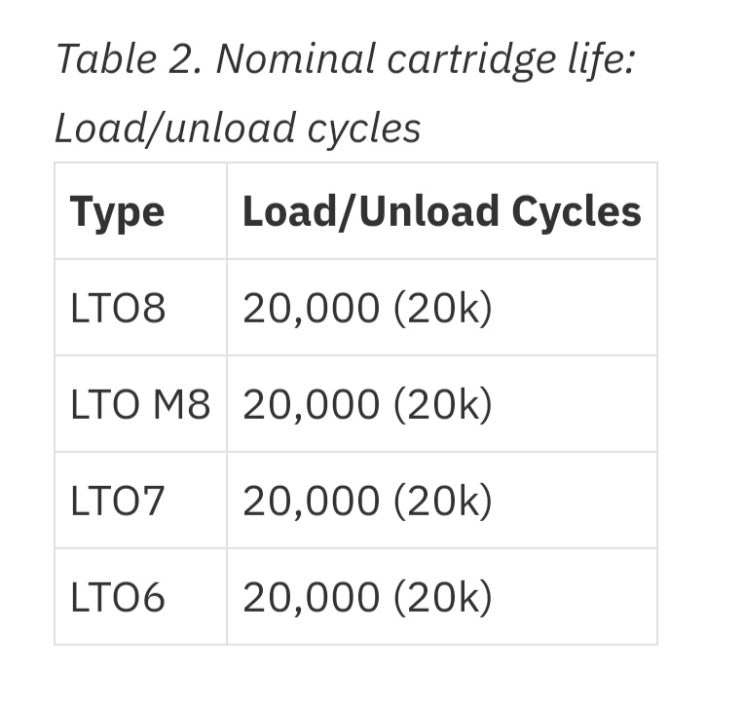
Task: Click '(20k)' in the LTO6 row
Action: (x=443, y=598)
